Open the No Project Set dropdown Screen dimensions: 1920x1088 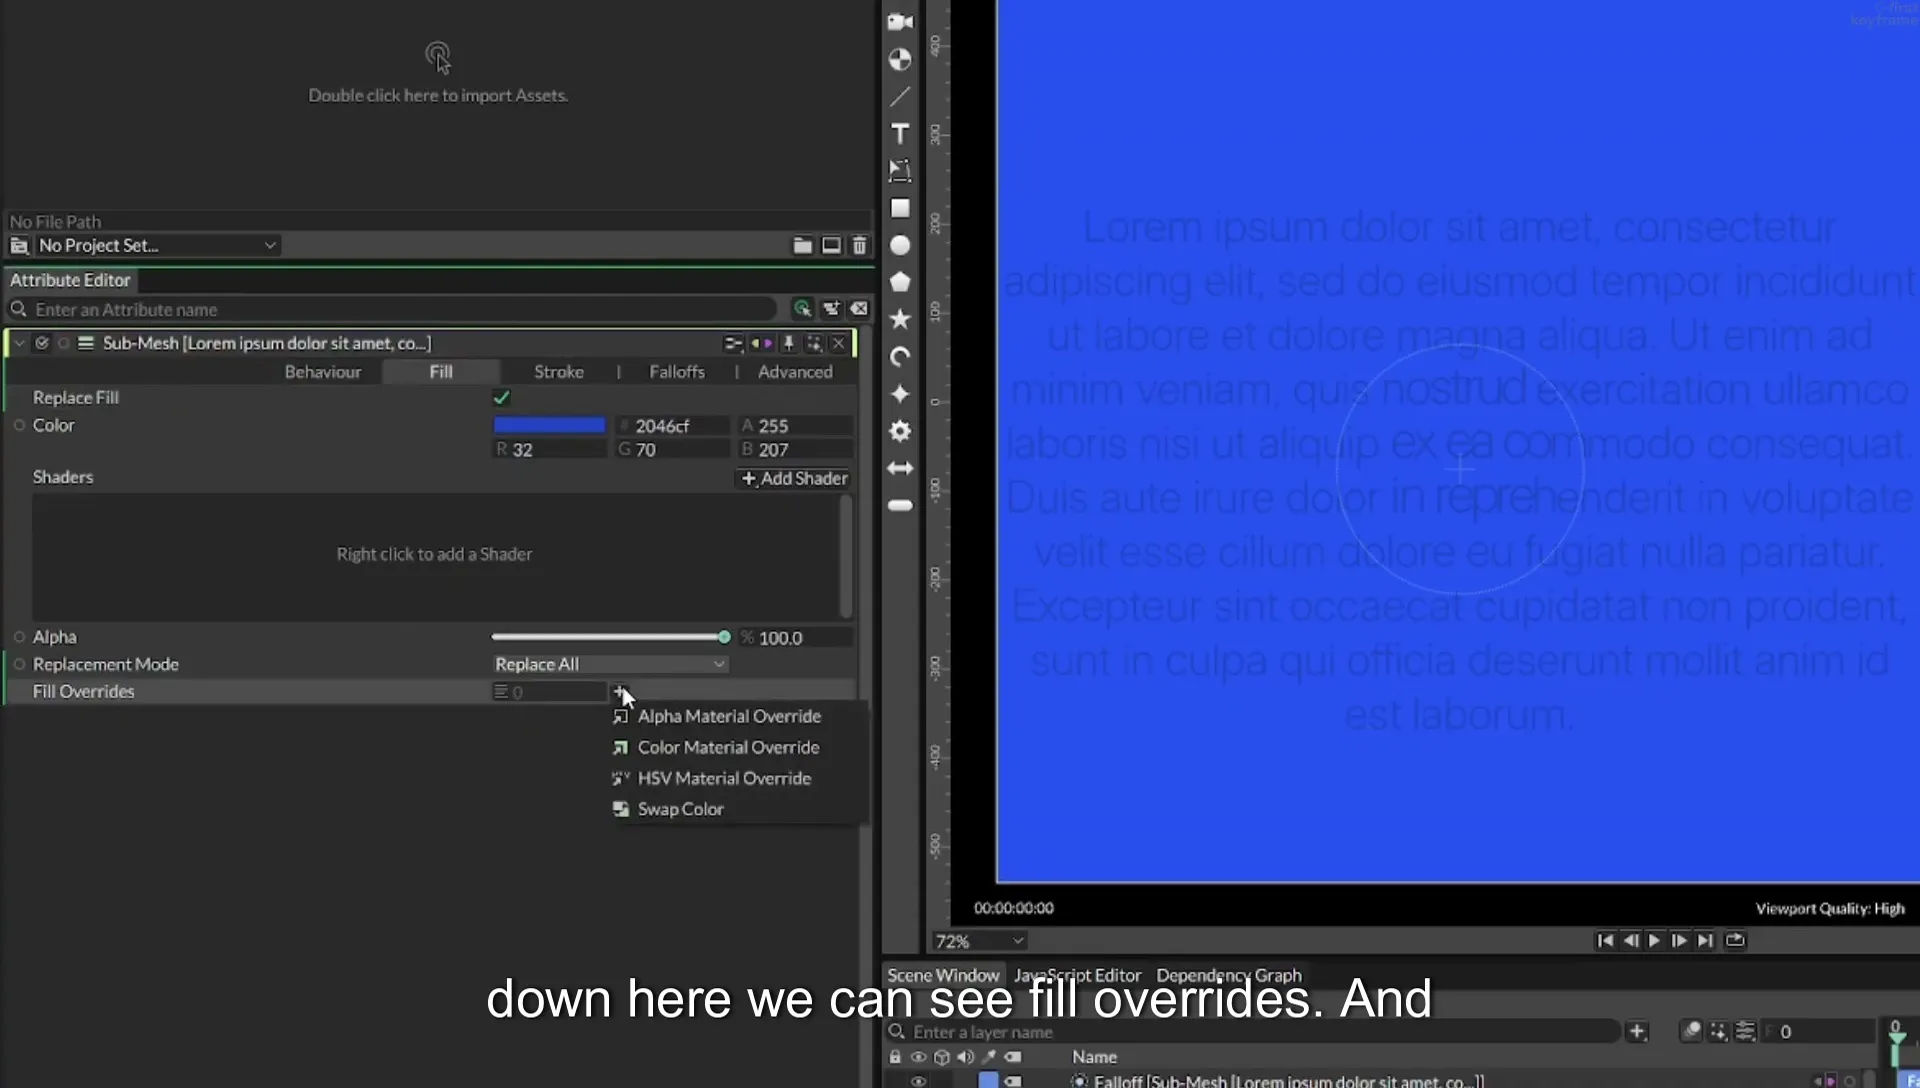pos(157,245)
